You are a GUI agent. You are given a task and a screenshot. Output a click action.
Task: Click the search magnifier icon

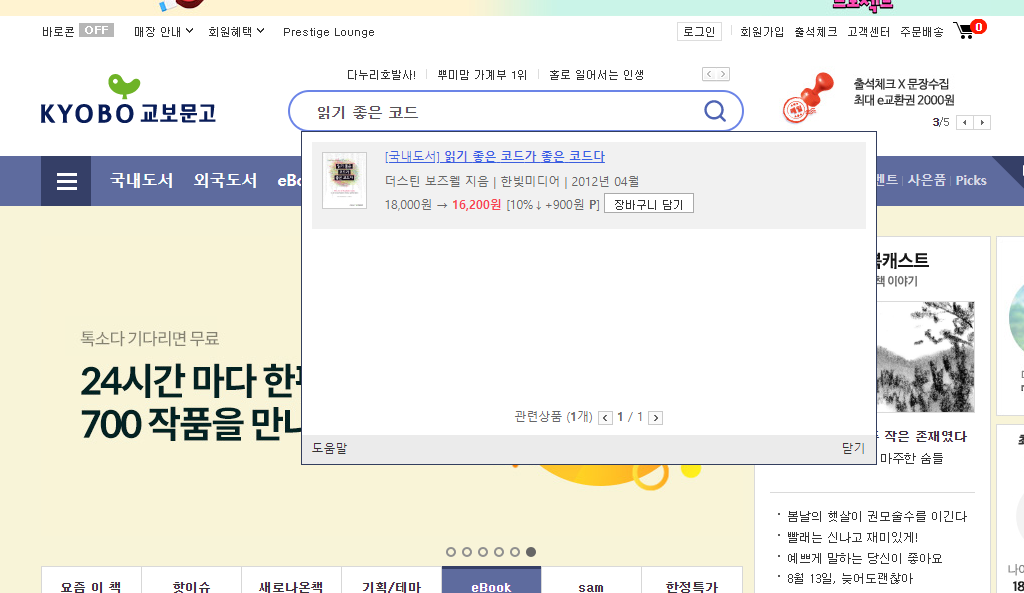point(714,111)
